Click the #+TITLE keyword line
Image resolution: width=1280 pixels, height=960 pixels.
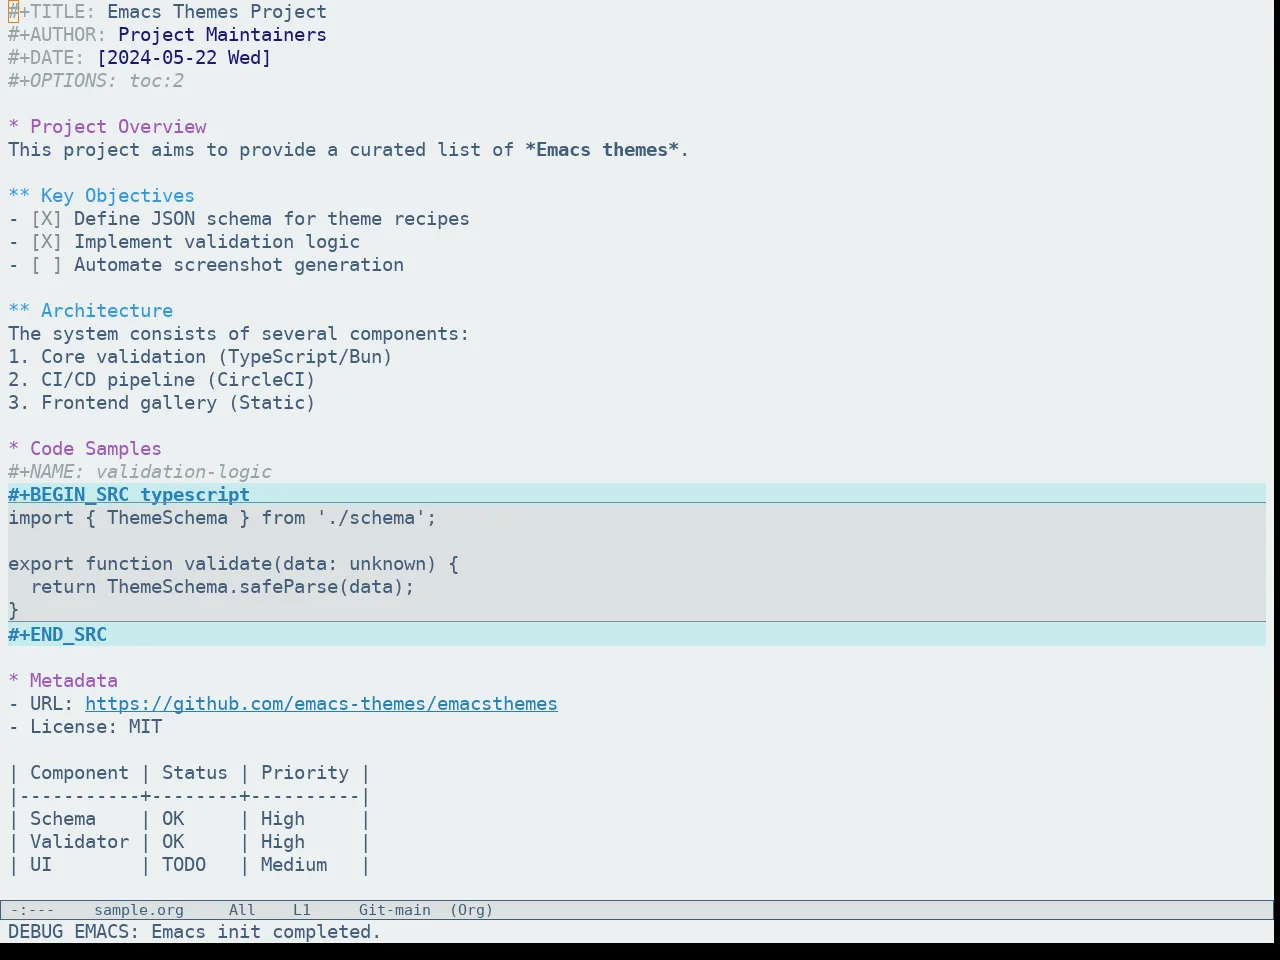point(167,12)
